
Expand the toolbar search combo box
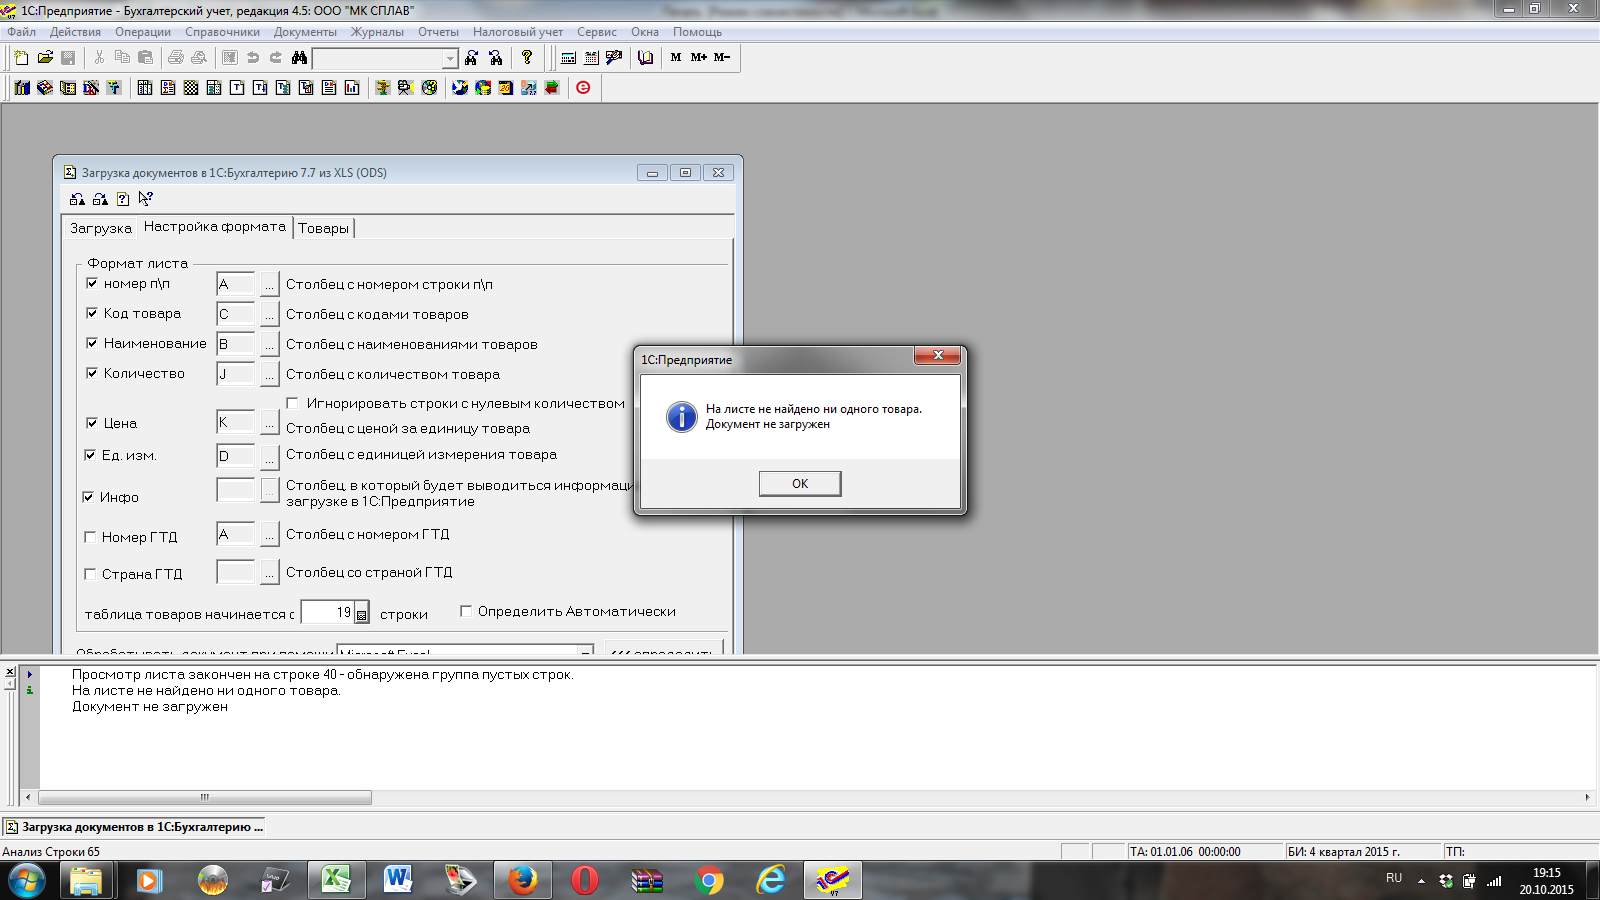(x=450, y=59)
